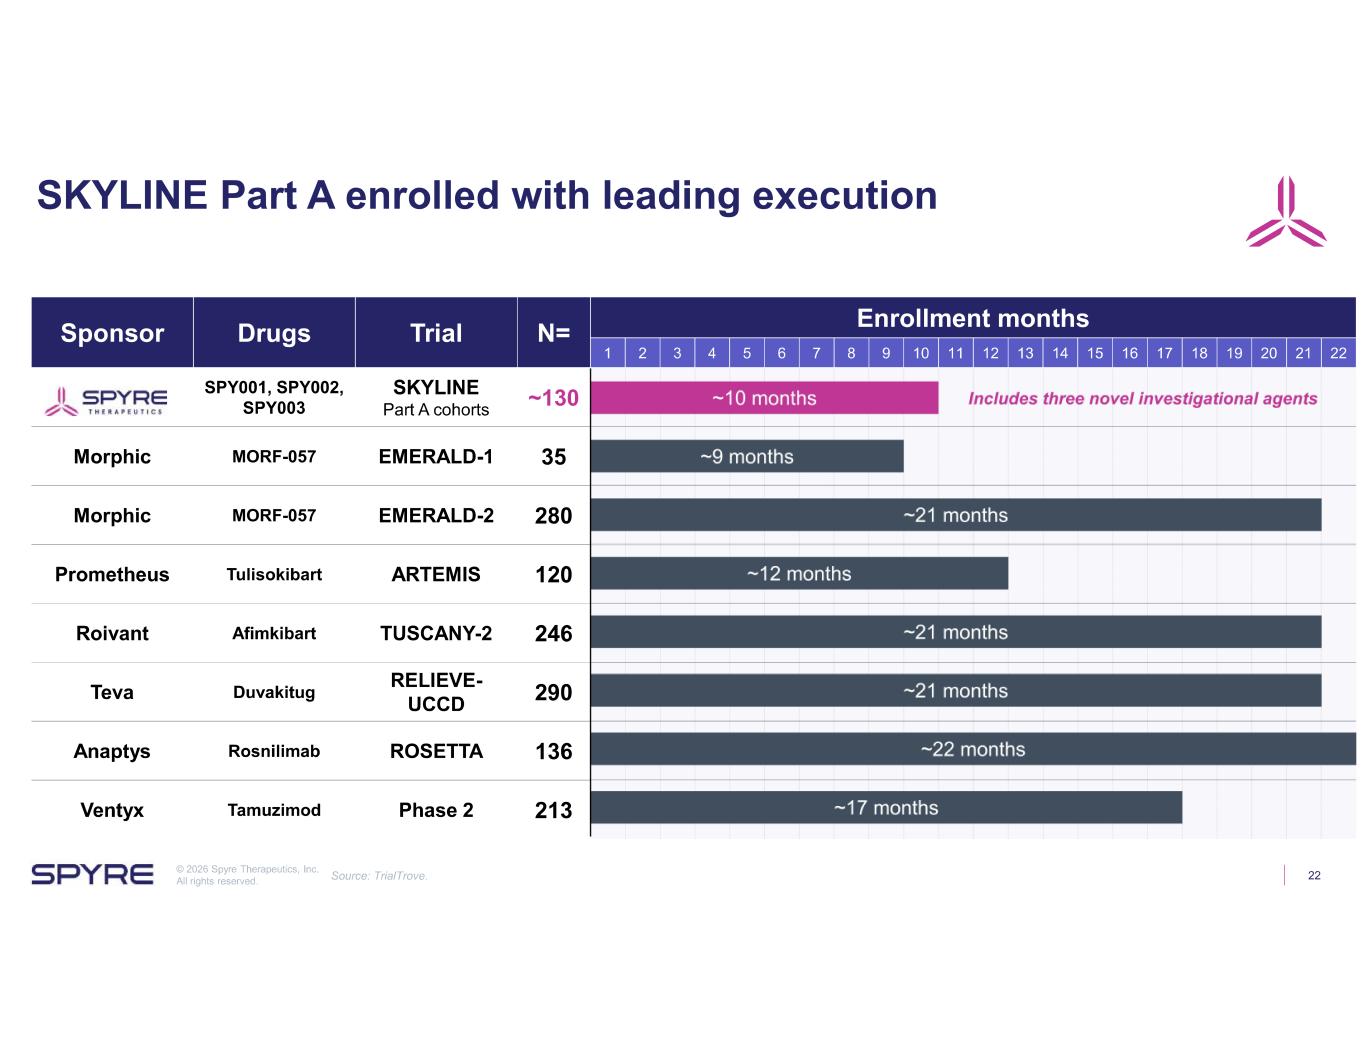Click the Spyre Therapeutics logo in sponsor column
This screenshot has height=1055, width=1365.
106,400
